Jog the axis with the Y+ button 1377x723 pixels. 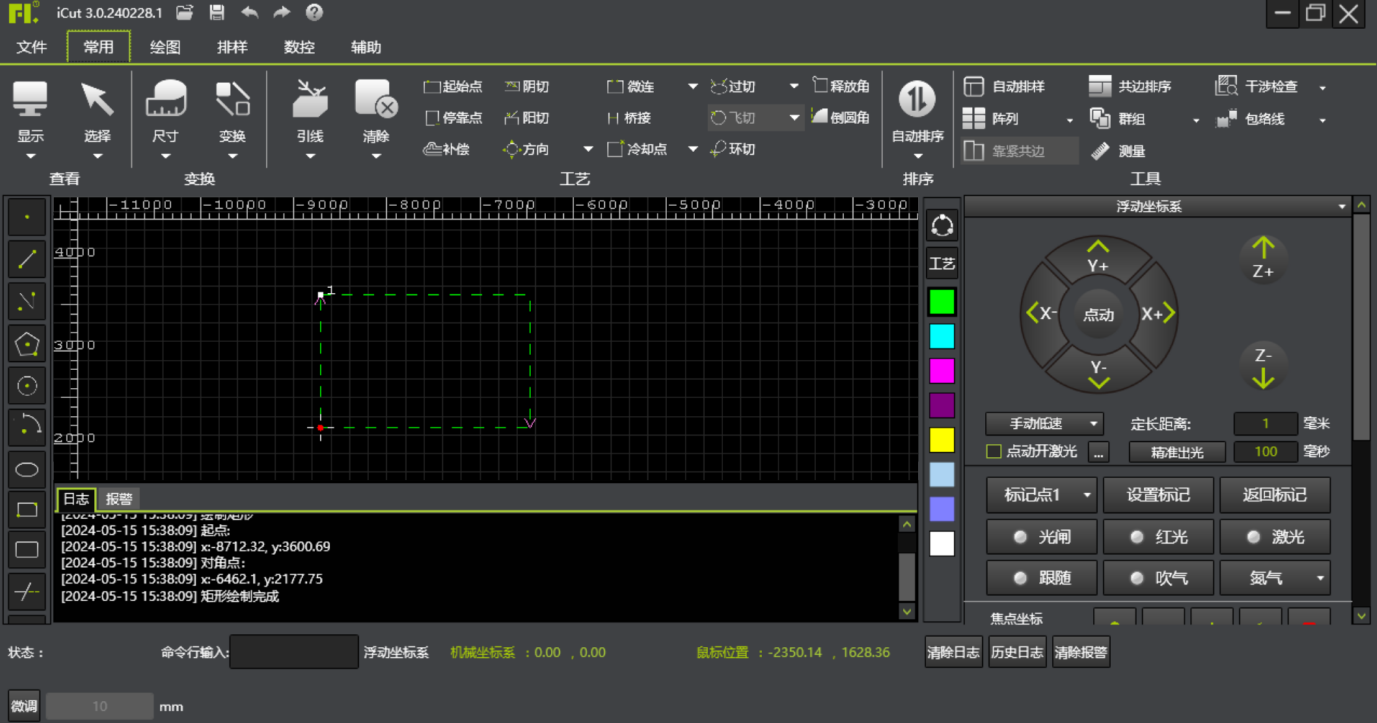[1098, 259]
